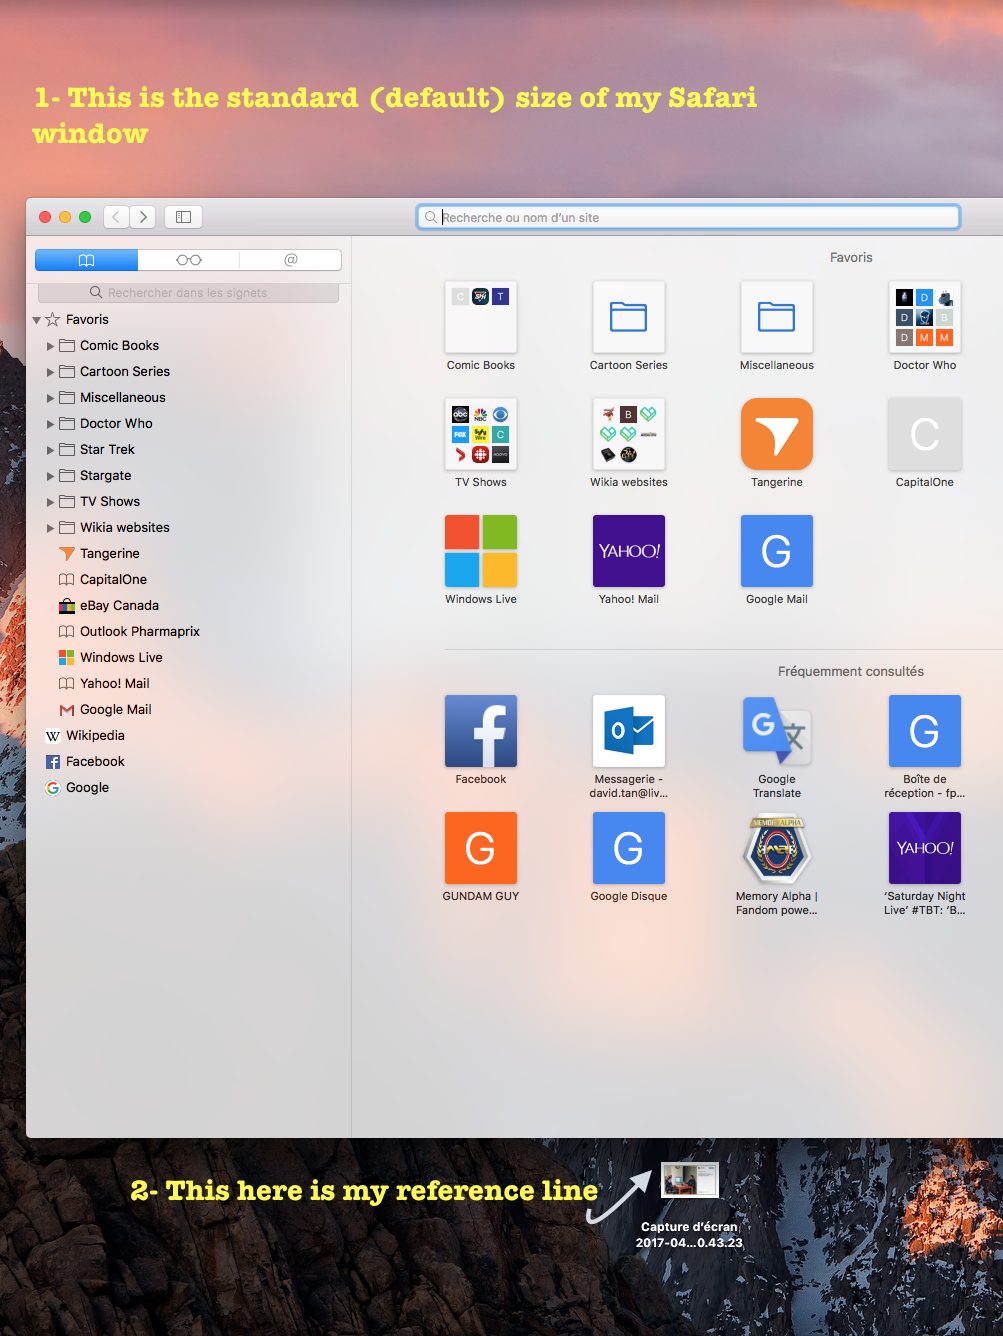Open the Yahoo! Mail favorite tile
The height and width of the screenshot is (1336, 1003).
point(629,551)
